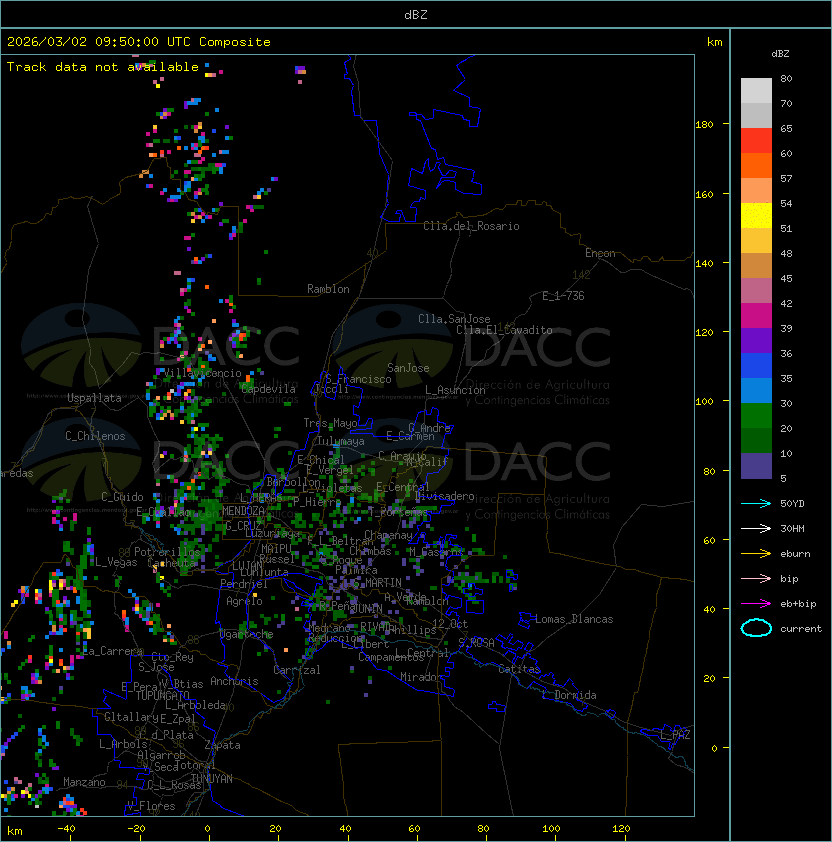832x842 pixels.
Task: Select the bright yellow dBZ legend swatch
Action: click(756, 215)
